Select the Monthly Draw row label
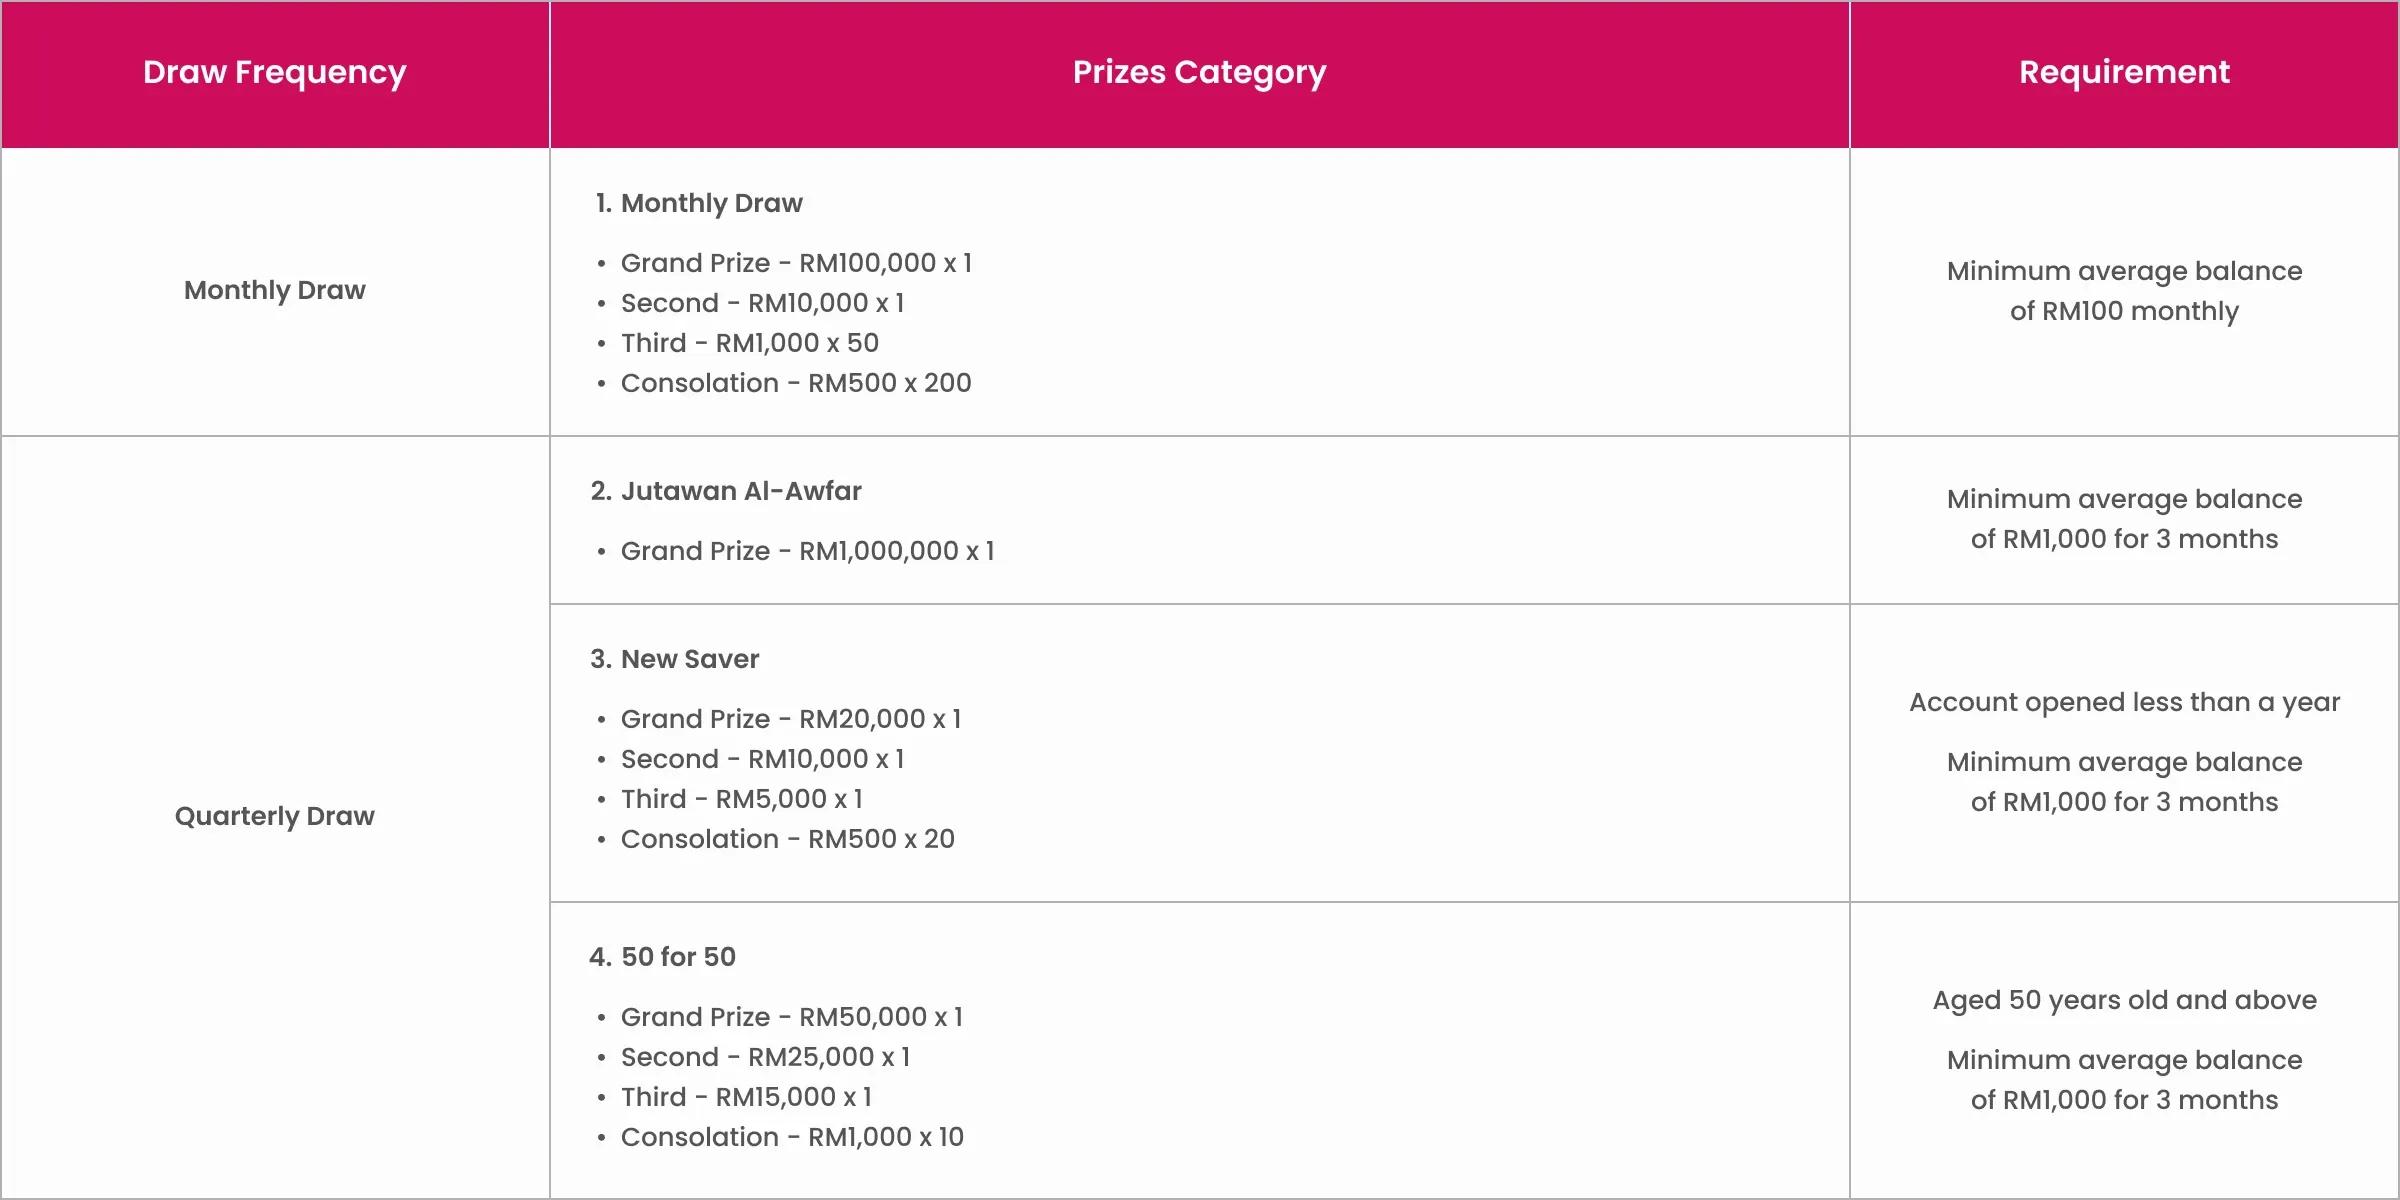The height and width of the screenshot is (1200, 2400). click(x=275, y=290)
